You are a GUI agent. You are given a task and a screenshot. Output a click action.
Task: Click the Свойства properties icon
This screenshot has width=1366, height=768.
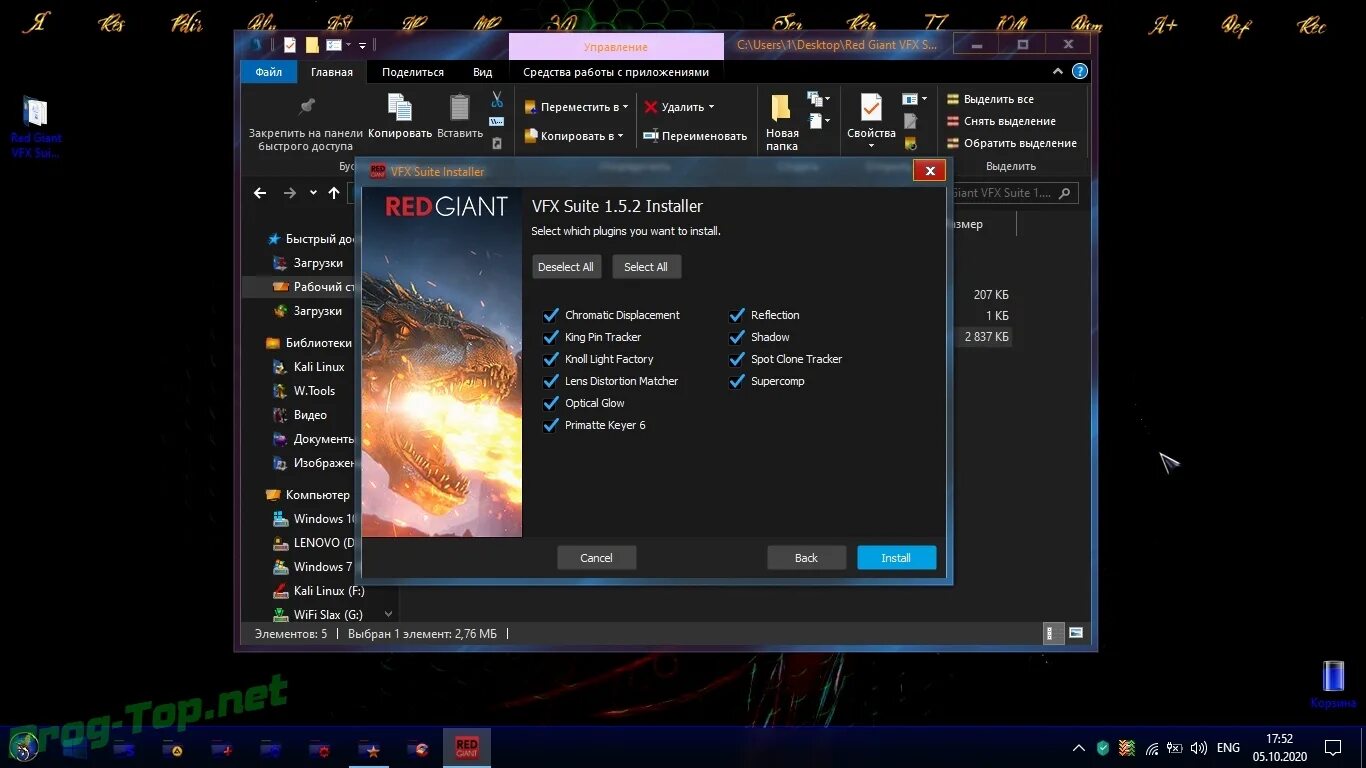(871, 108)
